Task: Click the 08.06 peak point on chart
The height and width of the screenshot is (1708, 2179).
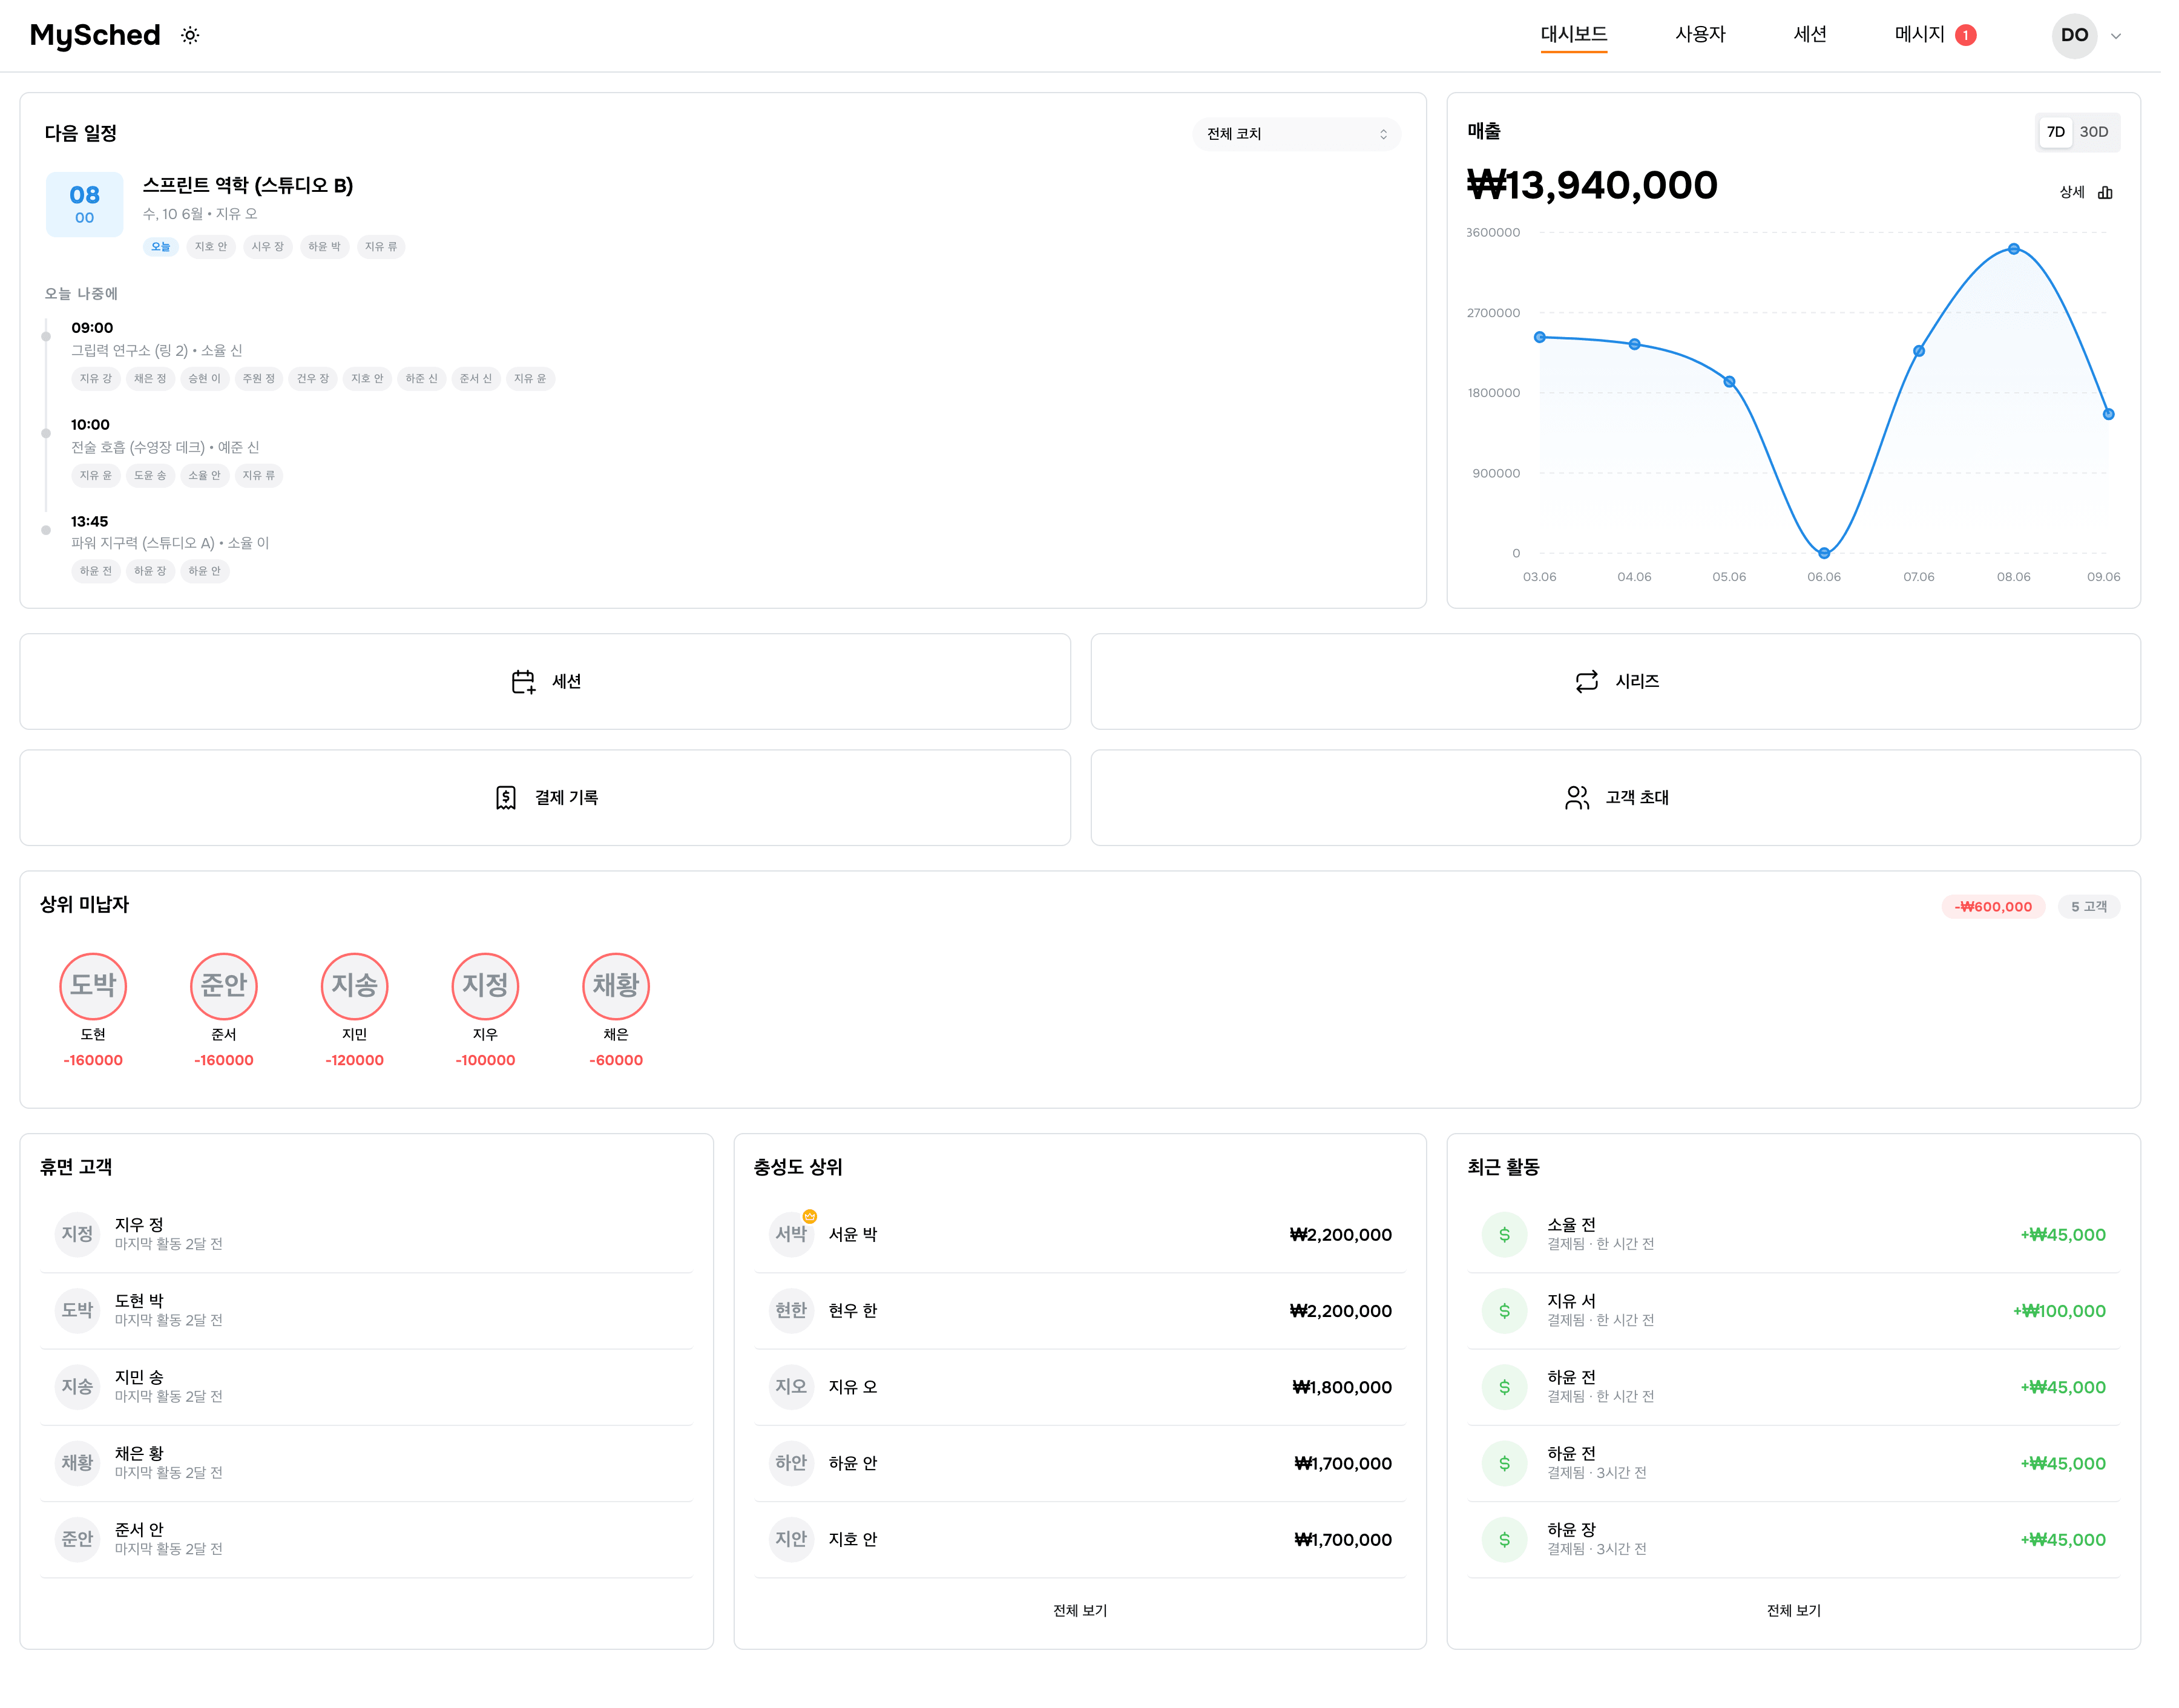Action: click(x=2030, y=251)
